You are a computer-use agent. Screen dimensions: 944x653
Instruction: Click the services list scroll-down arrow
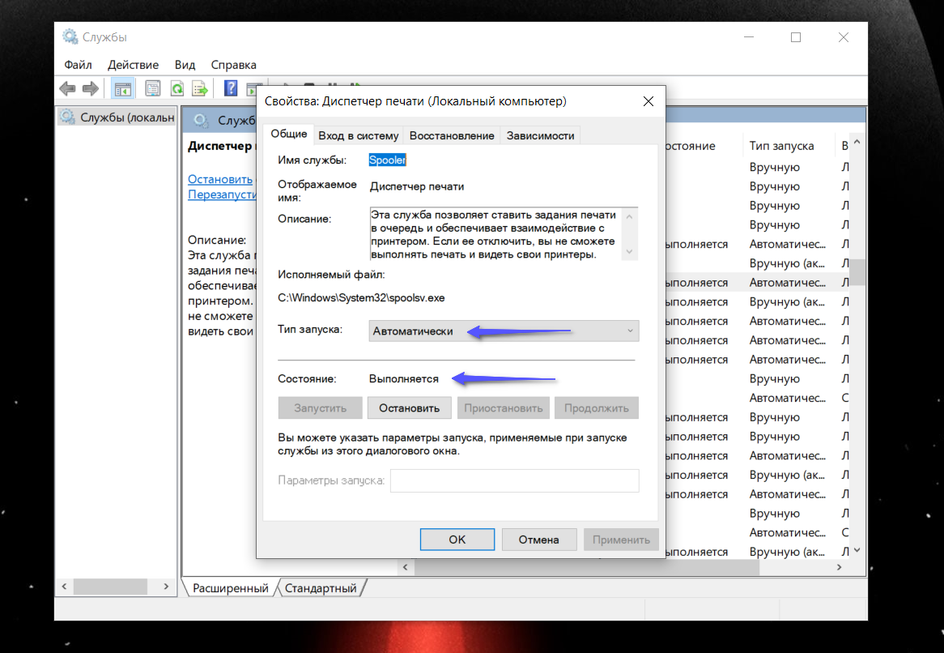[857, 550]
